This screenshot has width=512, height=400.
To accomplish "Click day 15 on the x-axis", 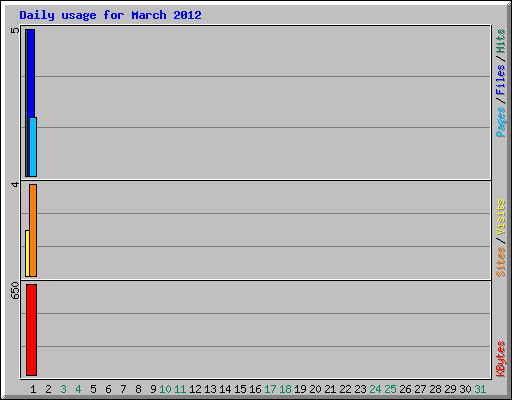I will pos(240,389).
